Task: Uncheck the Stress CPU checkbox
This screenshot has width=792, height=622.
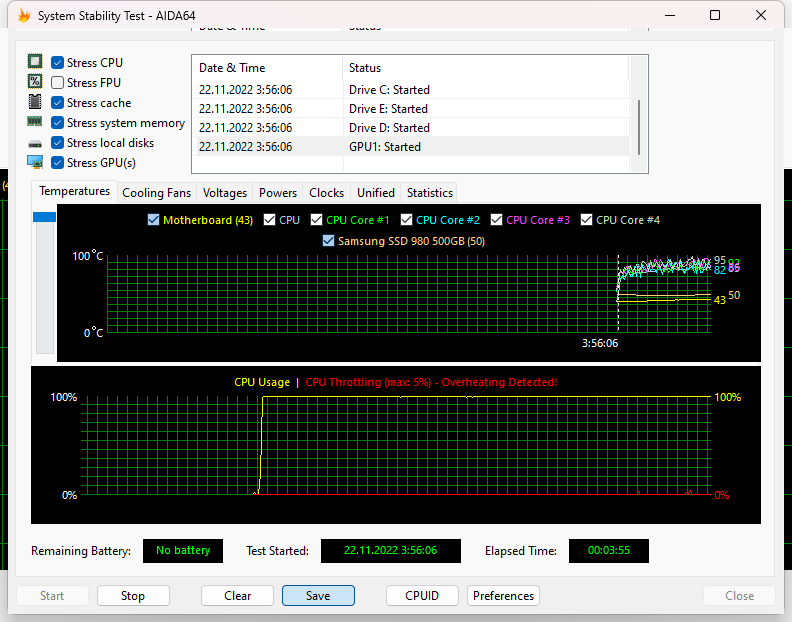Action: click(58, 63)
